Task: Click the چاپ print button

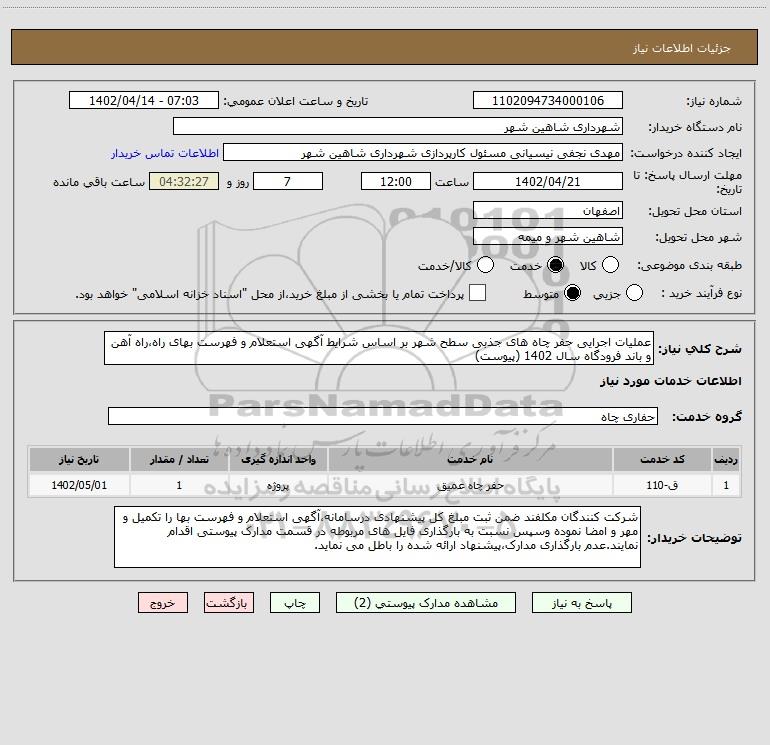Action: (x=295, y=603)
